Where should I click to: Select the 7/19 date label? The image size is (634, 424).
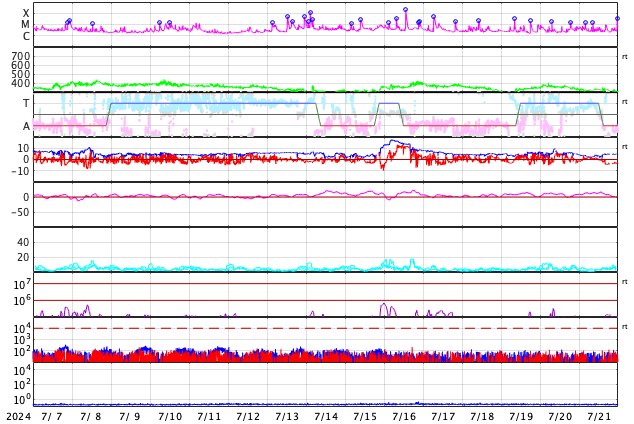(521, 416)
